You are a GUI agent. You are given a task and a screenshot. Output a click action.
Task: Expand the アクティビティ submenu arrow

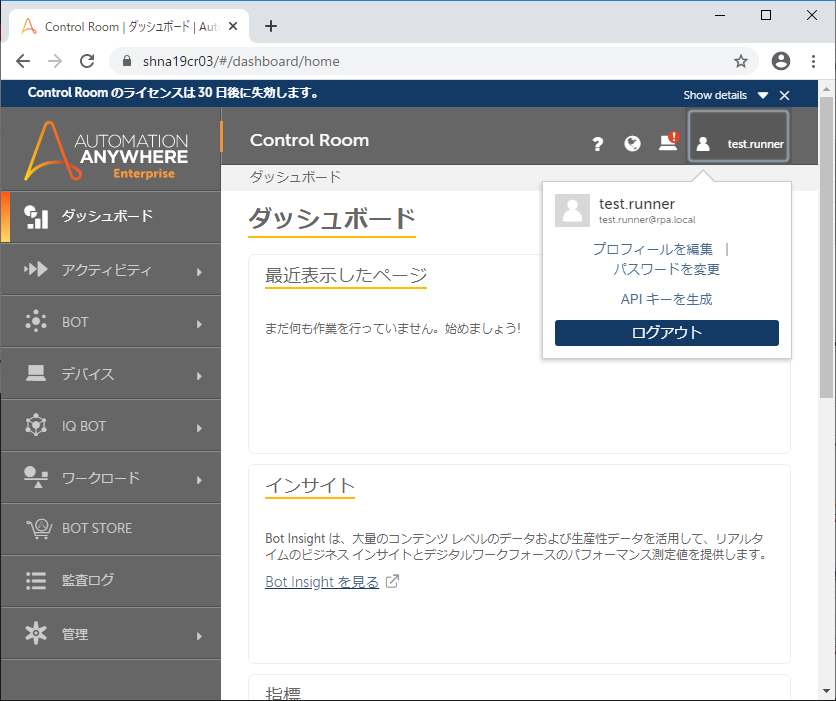pyautogui.click(x=199, y=272)
